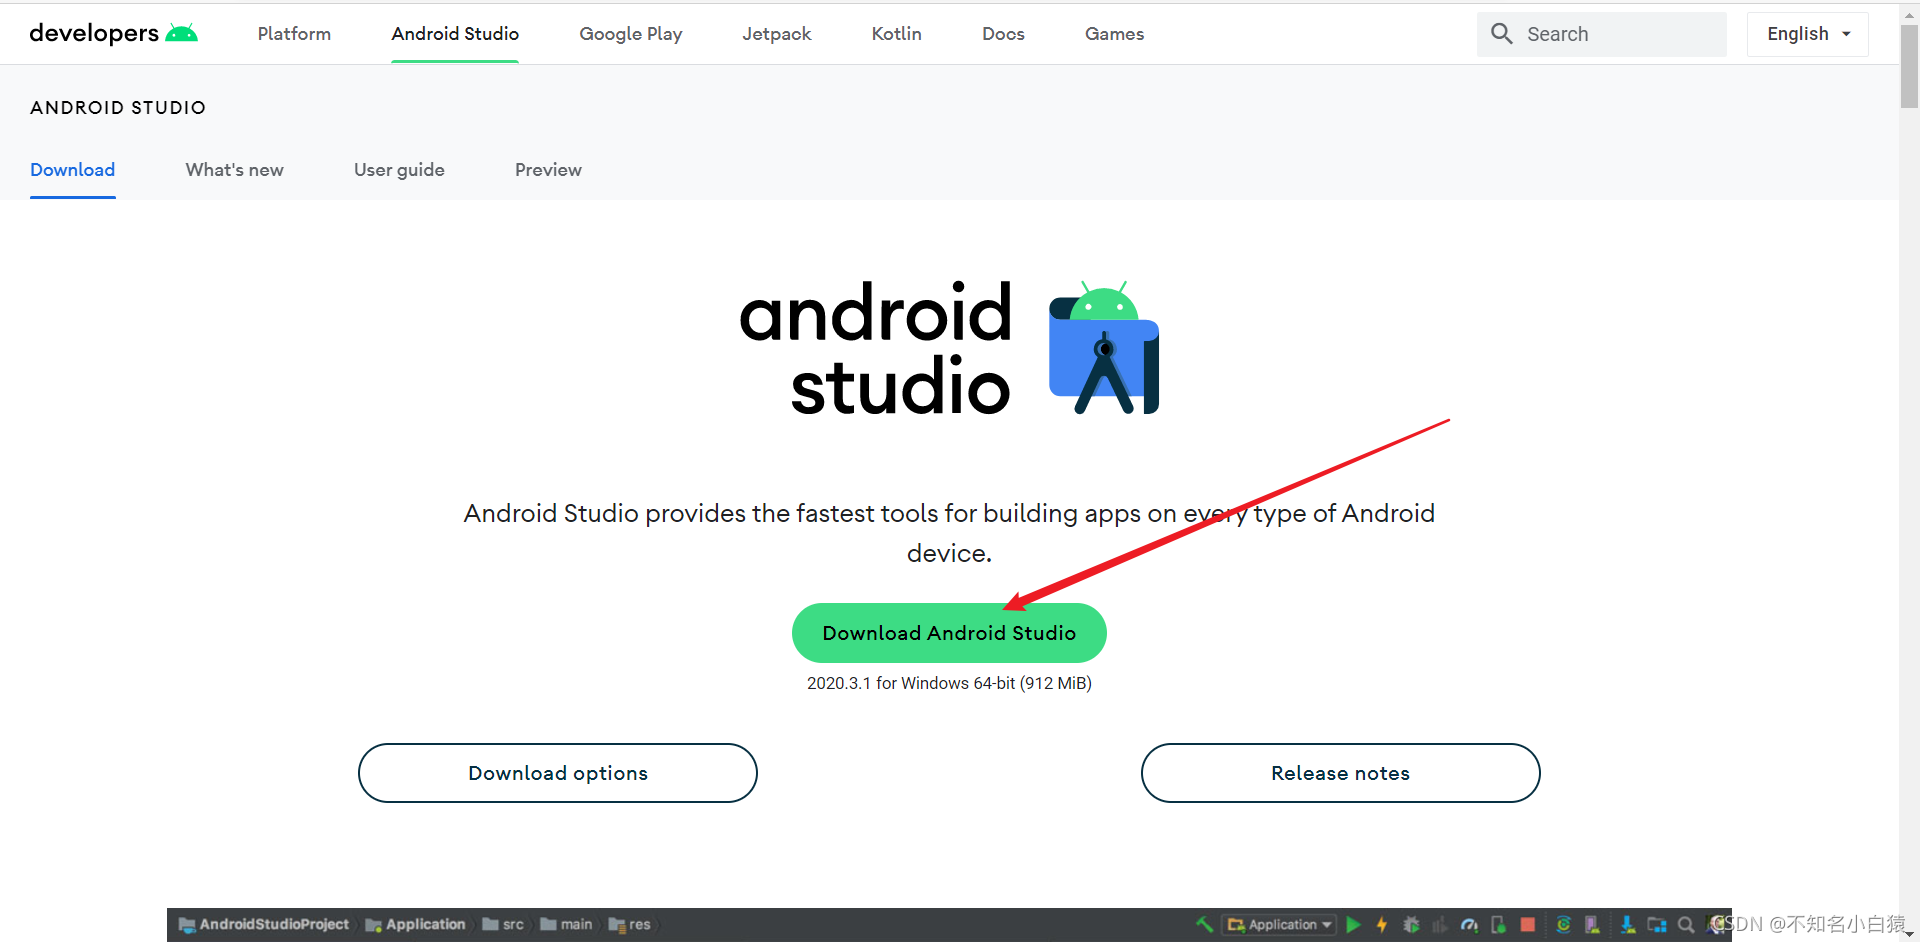Switch to the Preview tab
1920x942 pixels.
pos(548,170)
